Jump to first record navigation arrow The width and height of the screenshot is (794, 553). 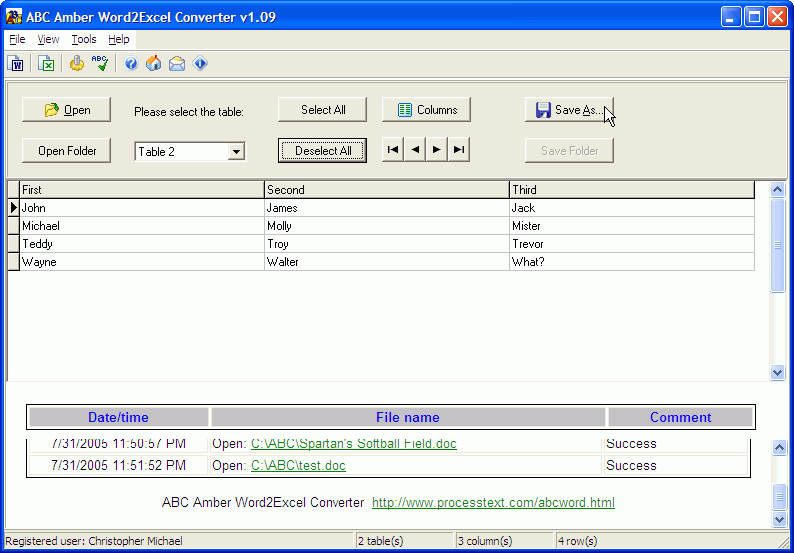coord(392,149)
